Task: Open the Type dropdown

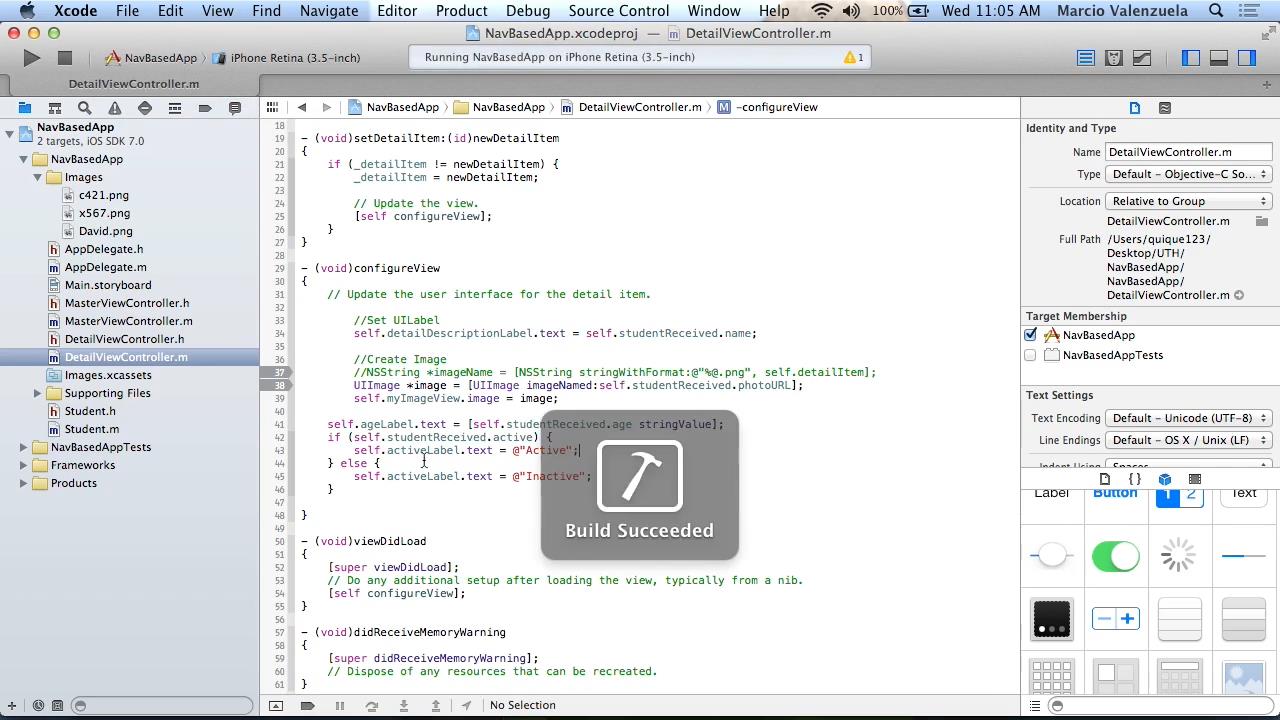Action: (1189, 174)
